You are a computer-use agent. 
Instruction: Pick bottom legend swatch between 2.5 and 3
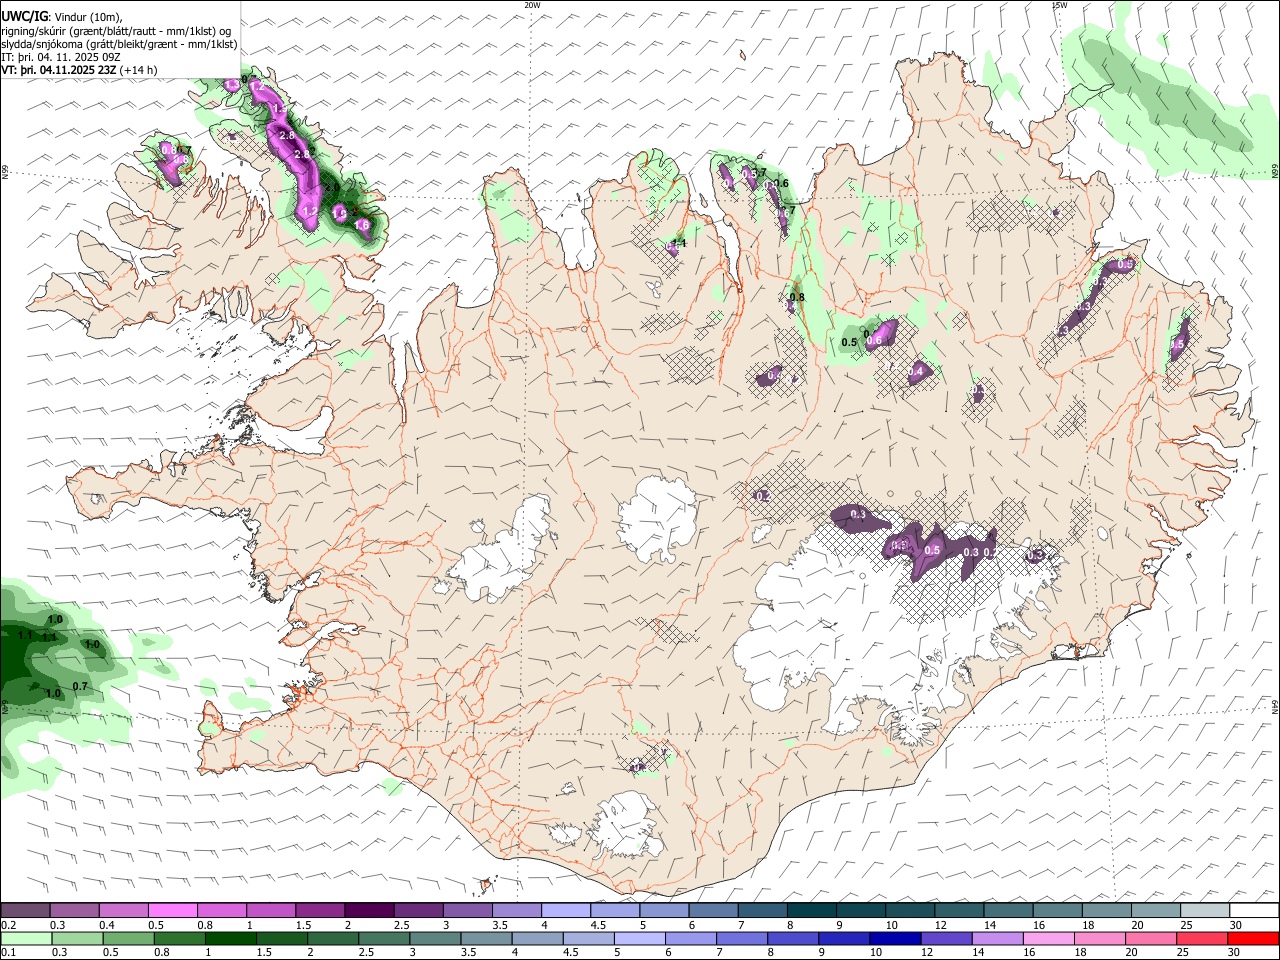384,938
